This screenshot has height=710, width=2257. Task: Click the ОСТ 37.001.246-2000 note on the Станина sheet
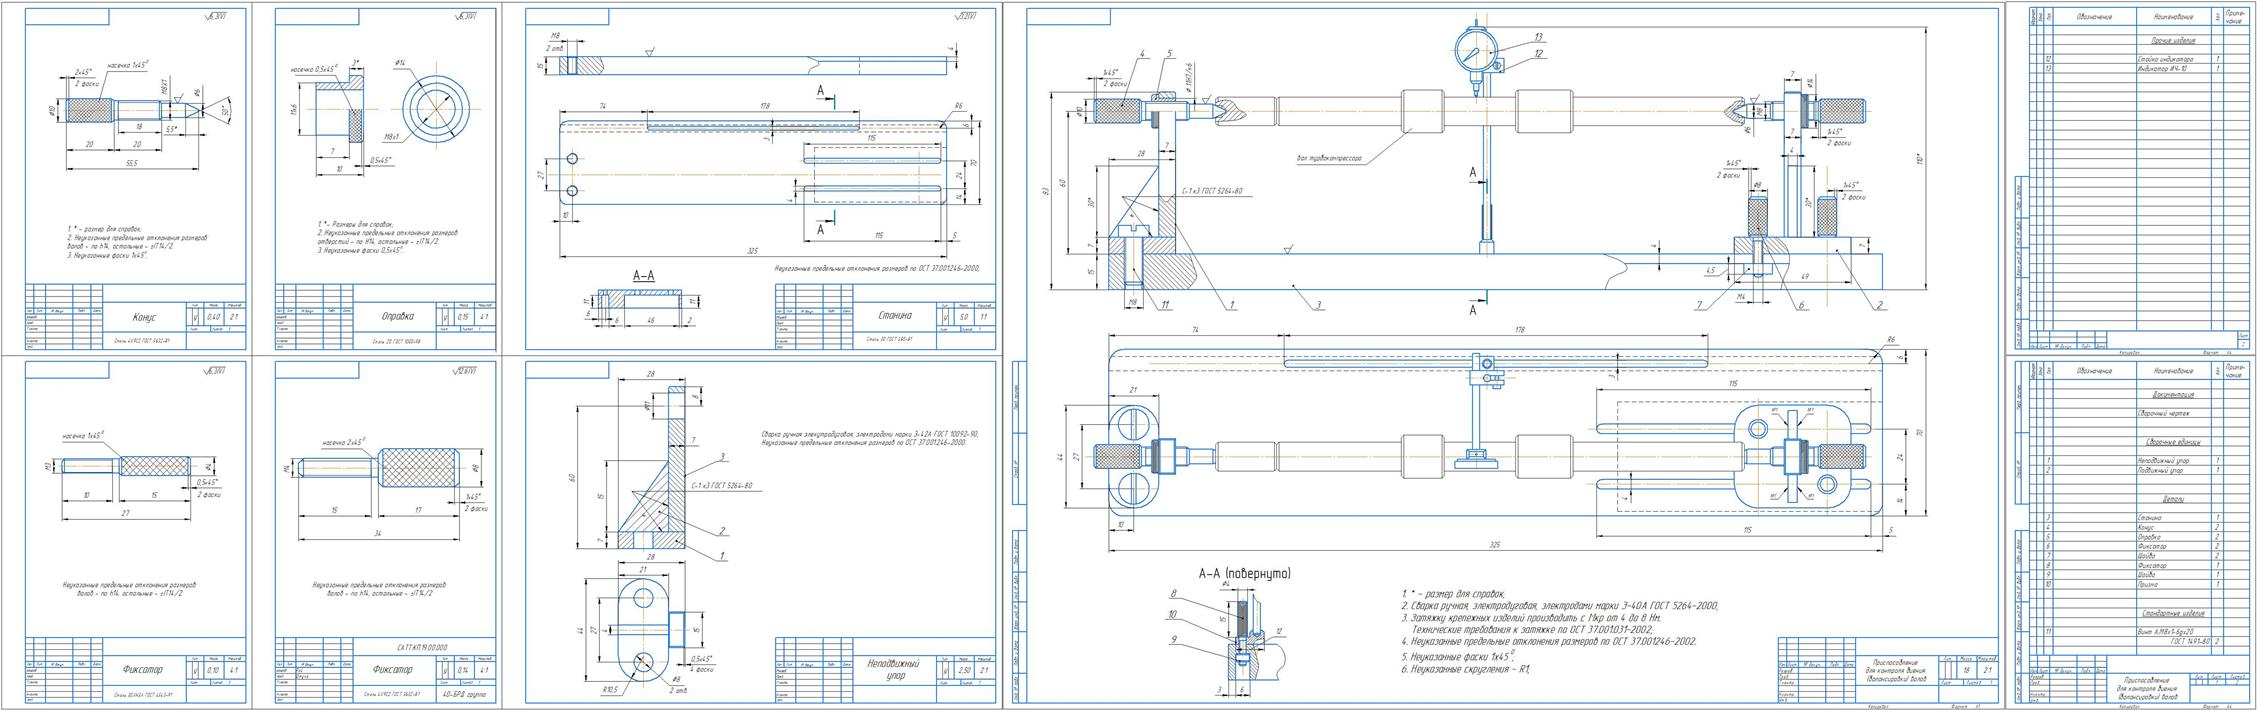(876, 268)
